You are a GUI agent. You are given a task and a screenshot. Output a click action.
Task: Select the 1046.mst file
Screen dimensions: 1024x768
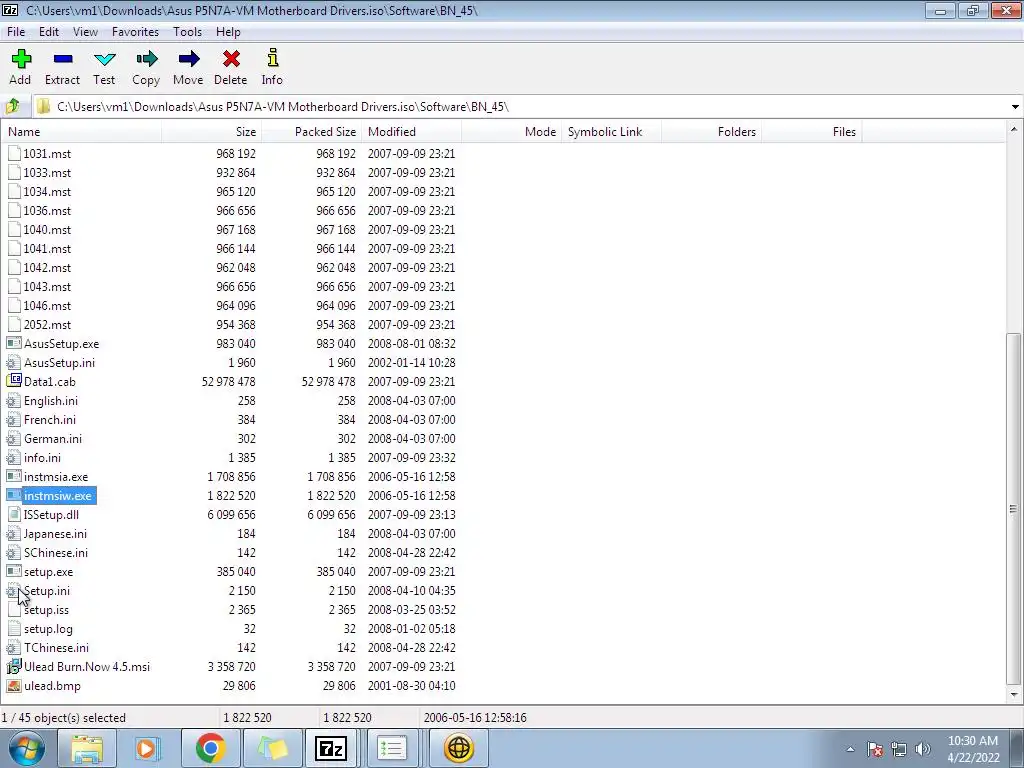[x=47, y=306]
